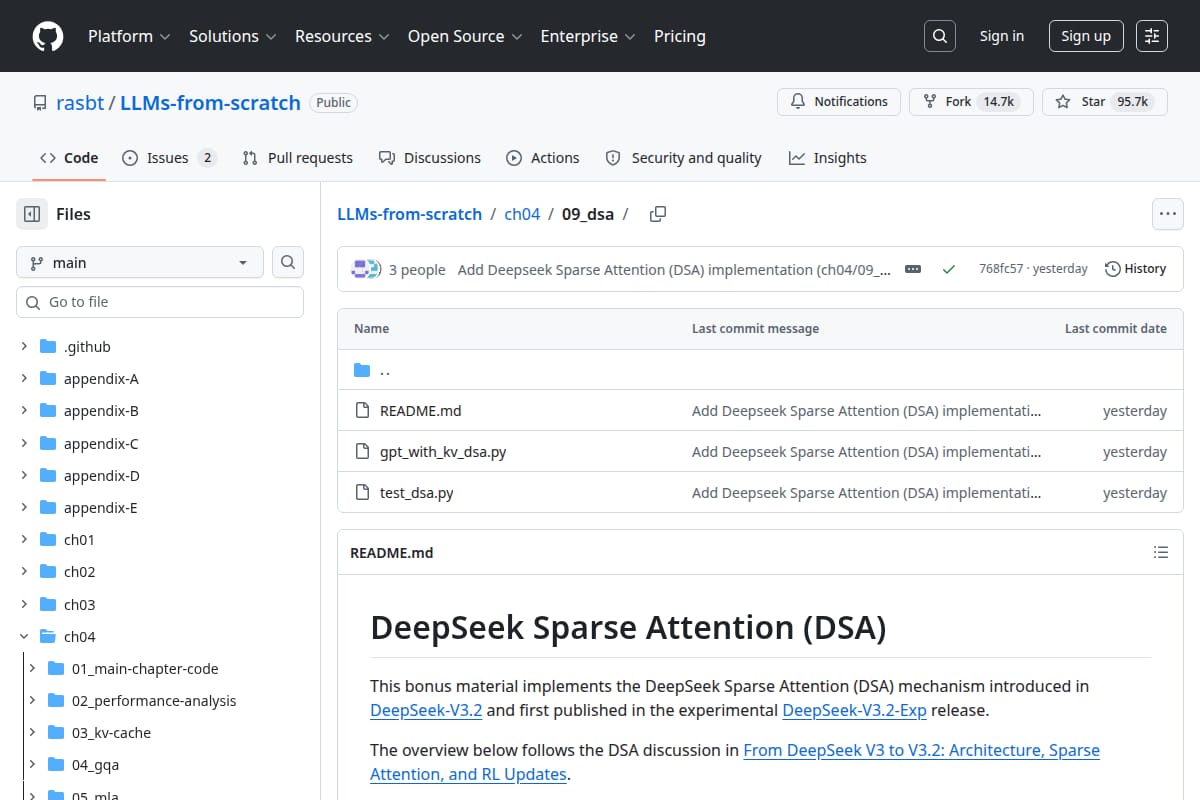The height and width of the screenshot is (800, 1200).
Task: Click the README.md file icon
Action: tap(362, 411)
